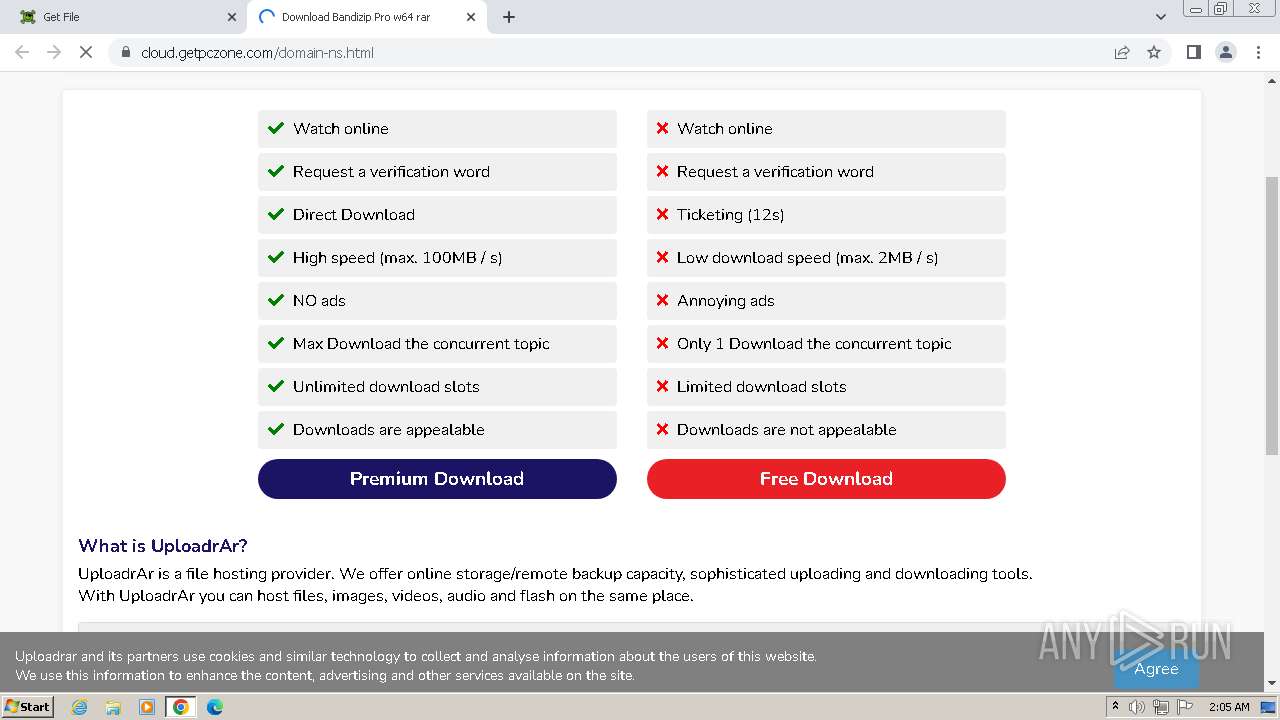Share this page icon
Image resolution: width=1280 pixels, height=720 pixels.
1122,52
